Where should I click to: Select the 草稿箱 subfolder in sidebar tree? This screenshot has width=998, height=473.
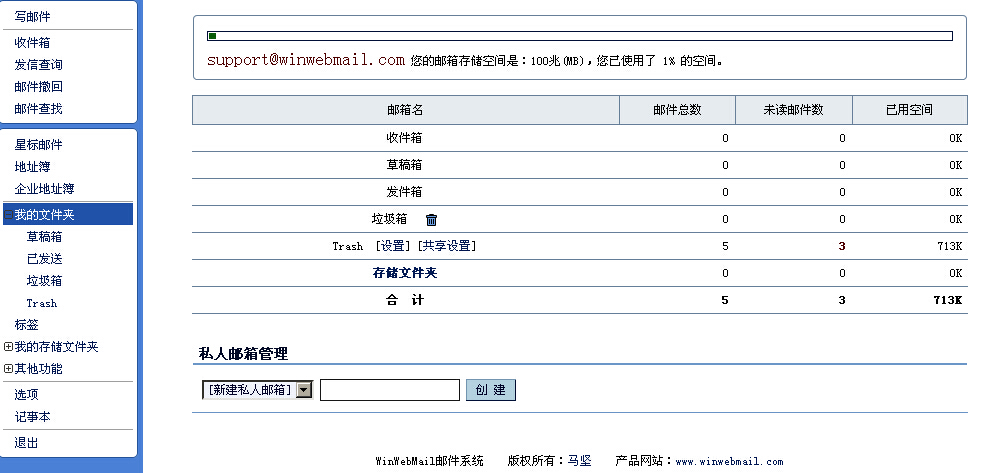click(44, 237)
